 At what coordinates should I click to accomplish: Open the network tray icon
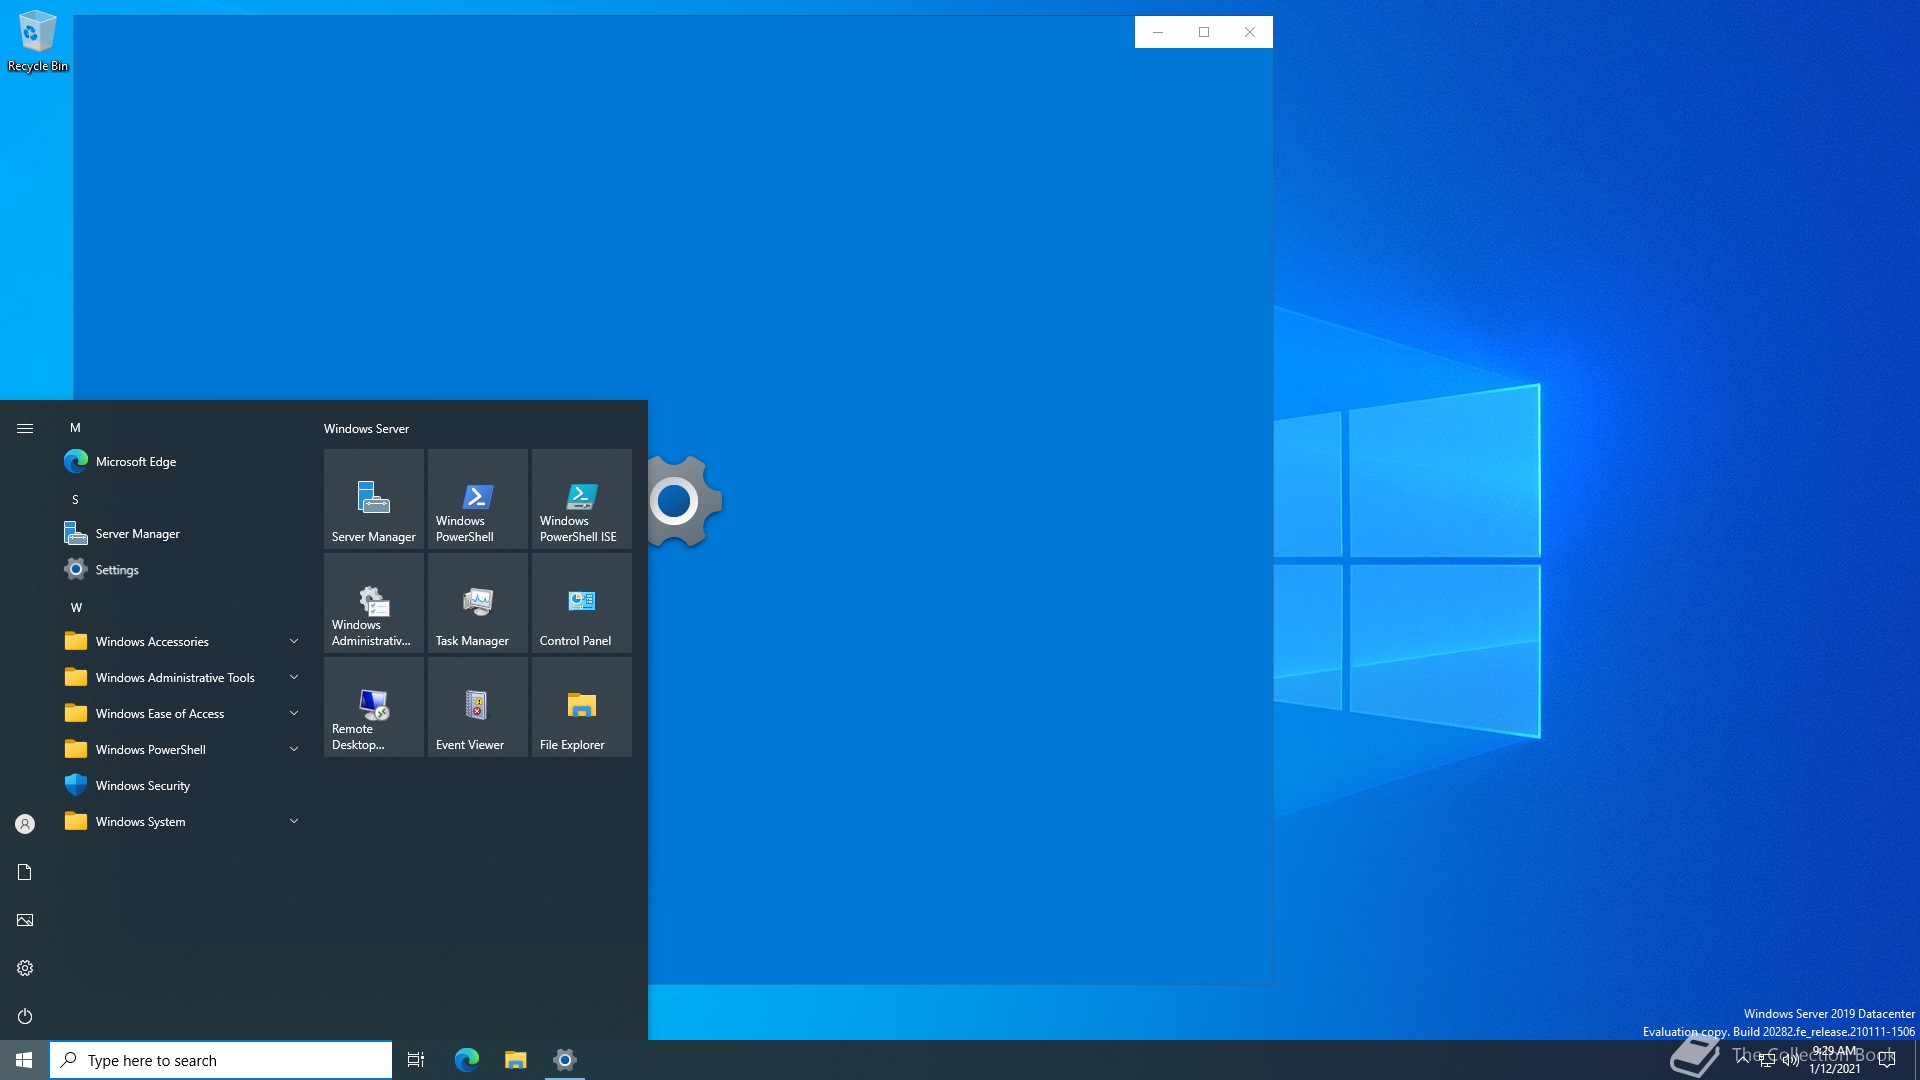point(1767,1060)
